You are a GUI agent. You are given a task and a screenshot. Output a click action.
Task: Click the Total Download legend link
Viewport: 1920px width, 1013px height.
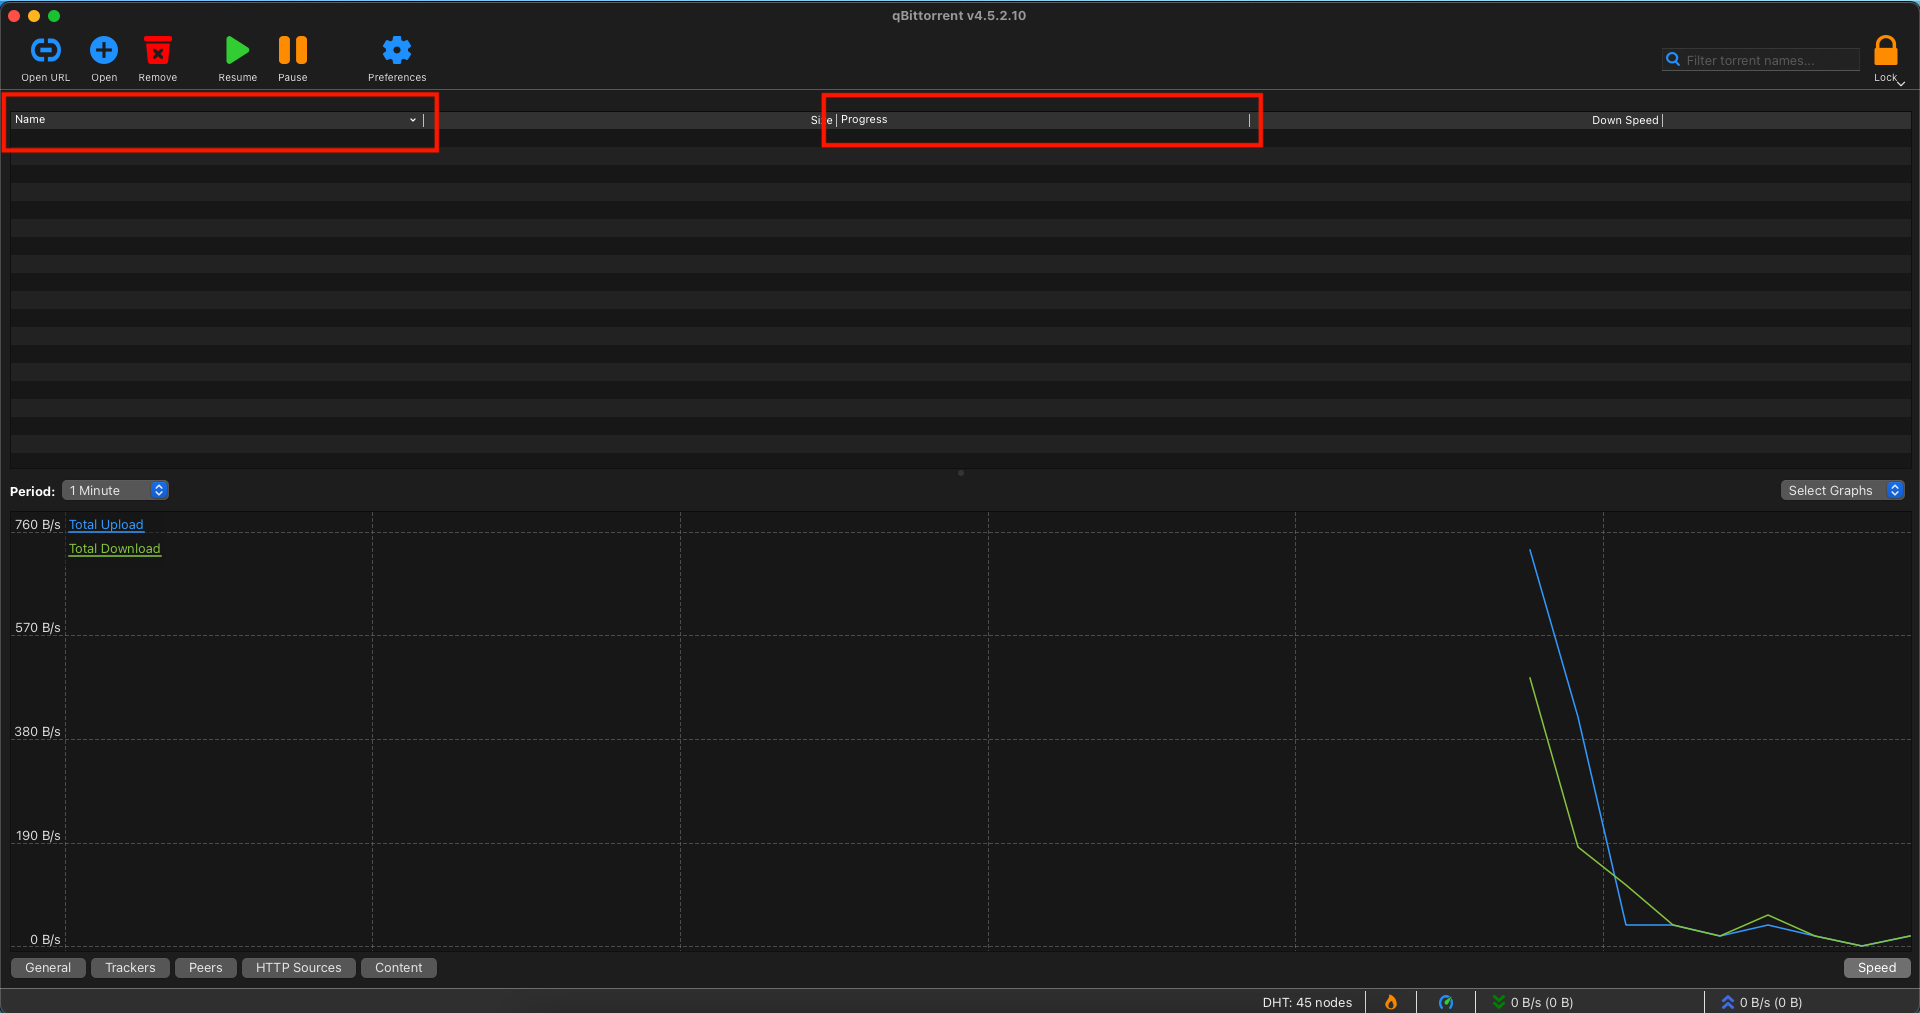[x=115, y=549]
